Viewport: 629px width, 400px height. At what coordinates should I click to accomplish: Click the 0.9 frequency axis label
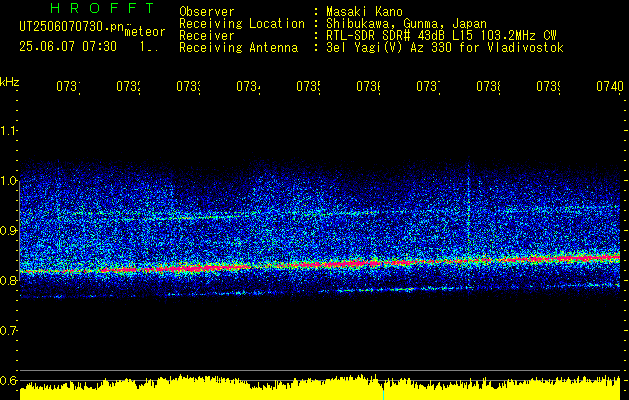8,231
